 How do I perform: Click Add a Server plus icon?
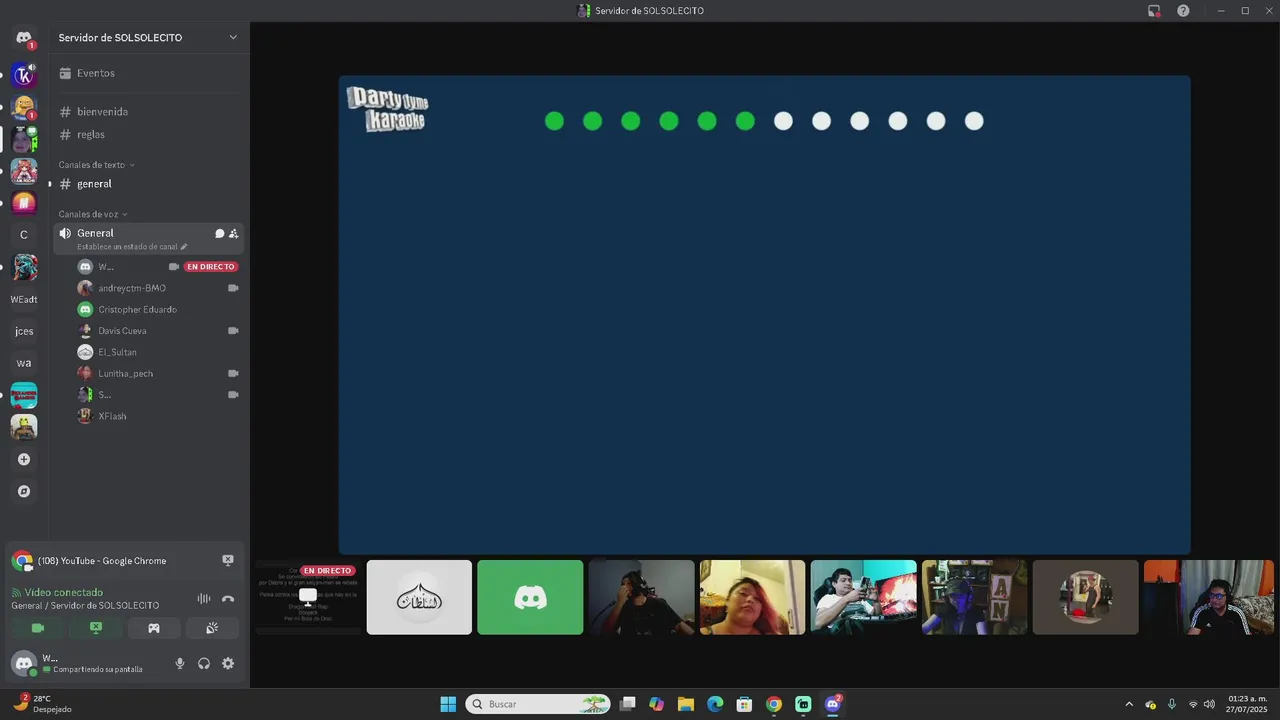(x=24, y=459)
